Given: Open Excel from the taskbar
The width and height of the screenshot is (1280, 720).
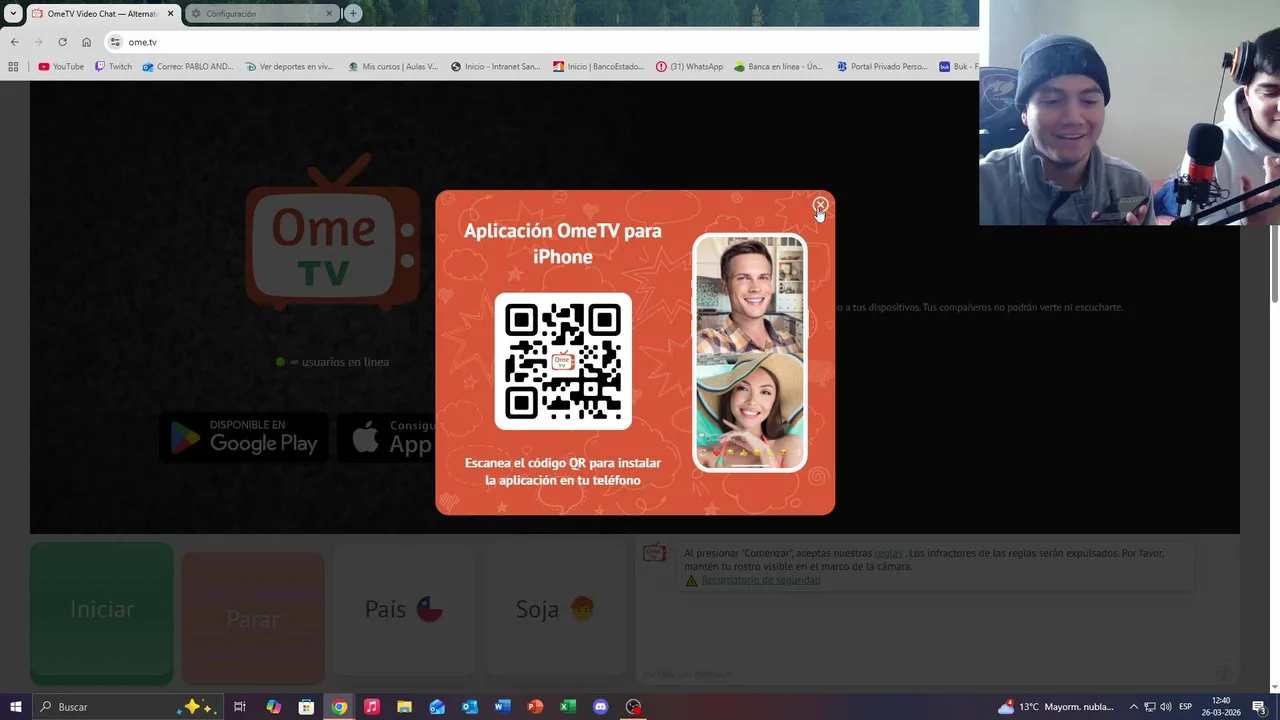Looking at the screenshot, I should coord(567,707).
